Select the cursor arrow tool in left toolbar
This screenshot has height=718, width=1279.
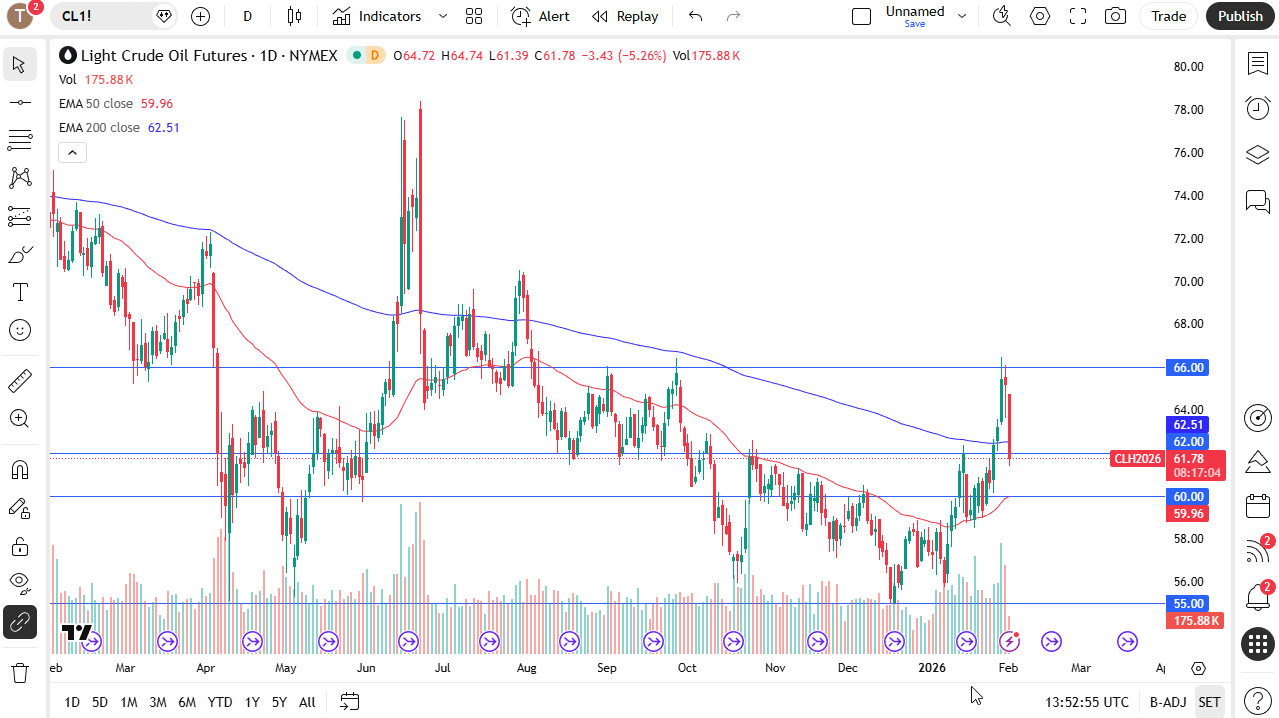pos(19,65)
